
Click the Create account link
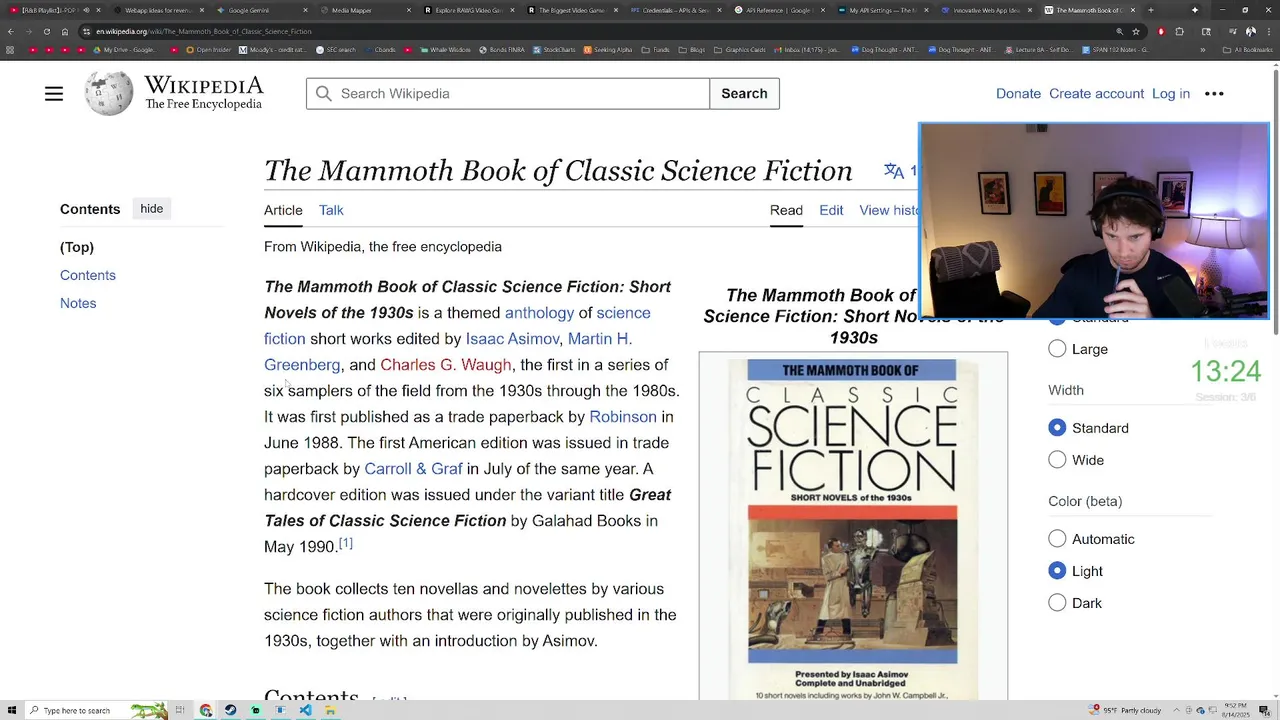[x=1096, y=94]
